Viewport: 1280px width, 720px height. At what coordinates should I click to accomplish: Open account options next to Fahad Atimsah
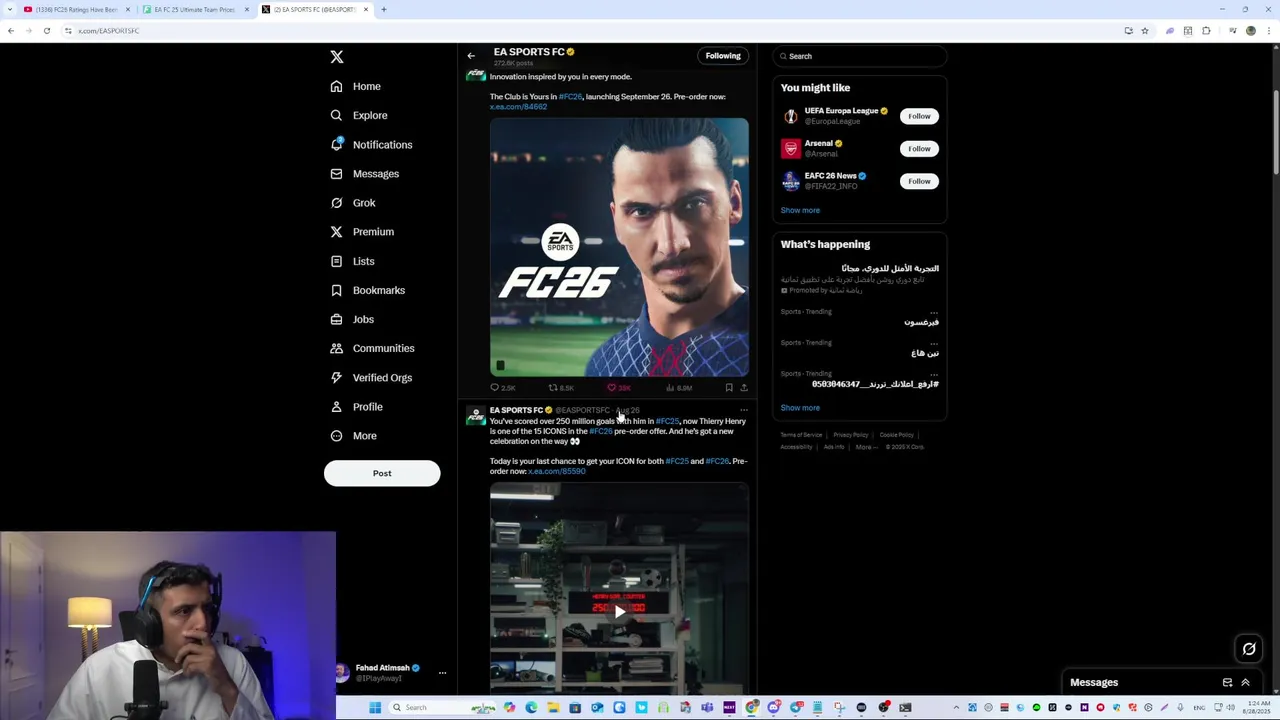point(442,673)
